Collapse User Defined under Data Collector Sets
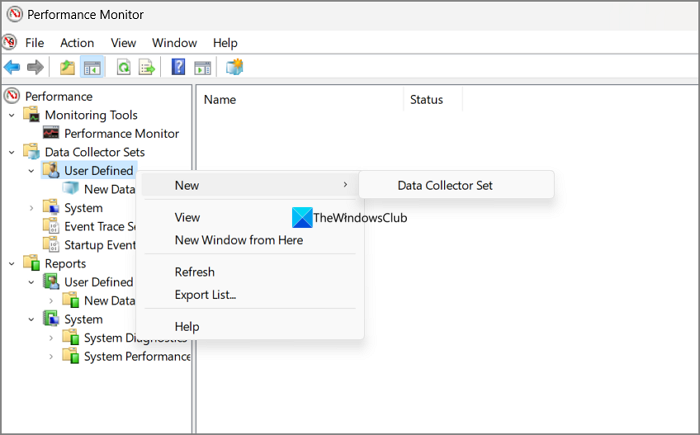The height and width of the screenshot is (435, 700). (31, 171)
